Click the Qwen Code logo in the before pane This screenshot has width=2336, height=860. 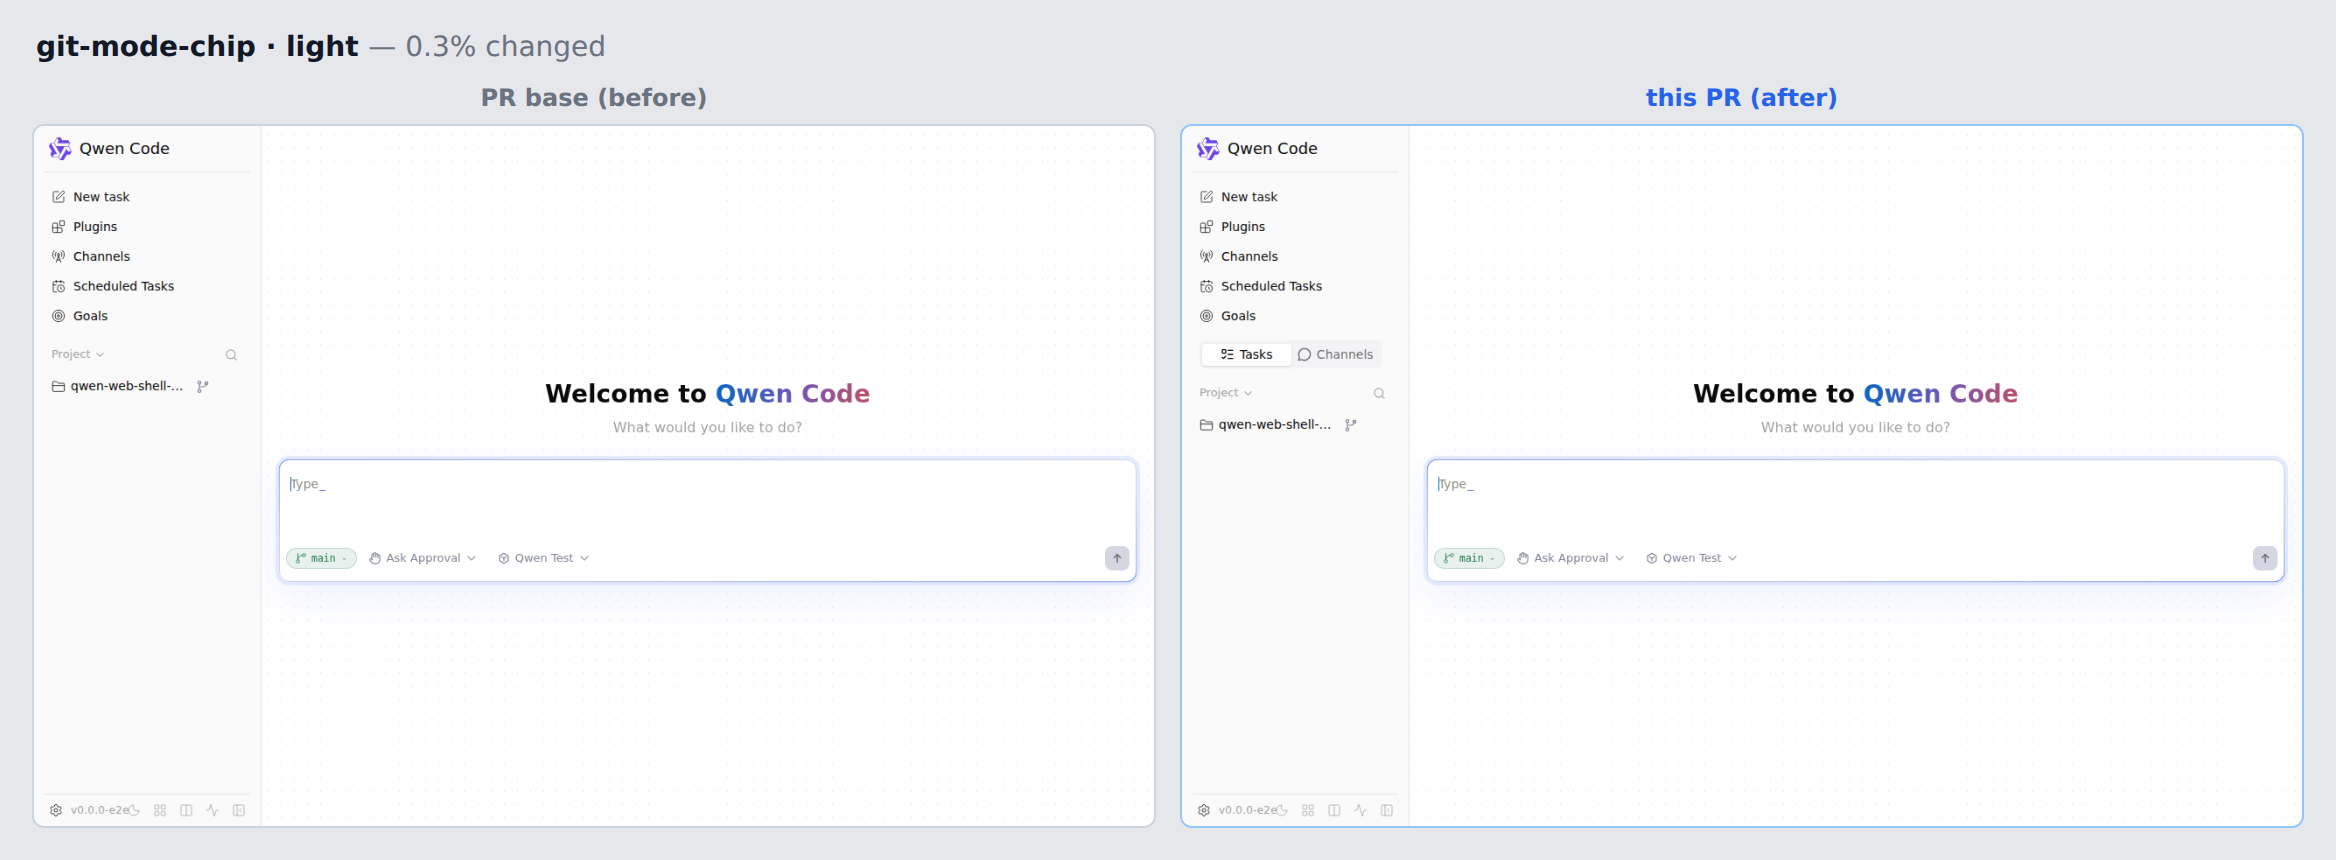point(60,149)
